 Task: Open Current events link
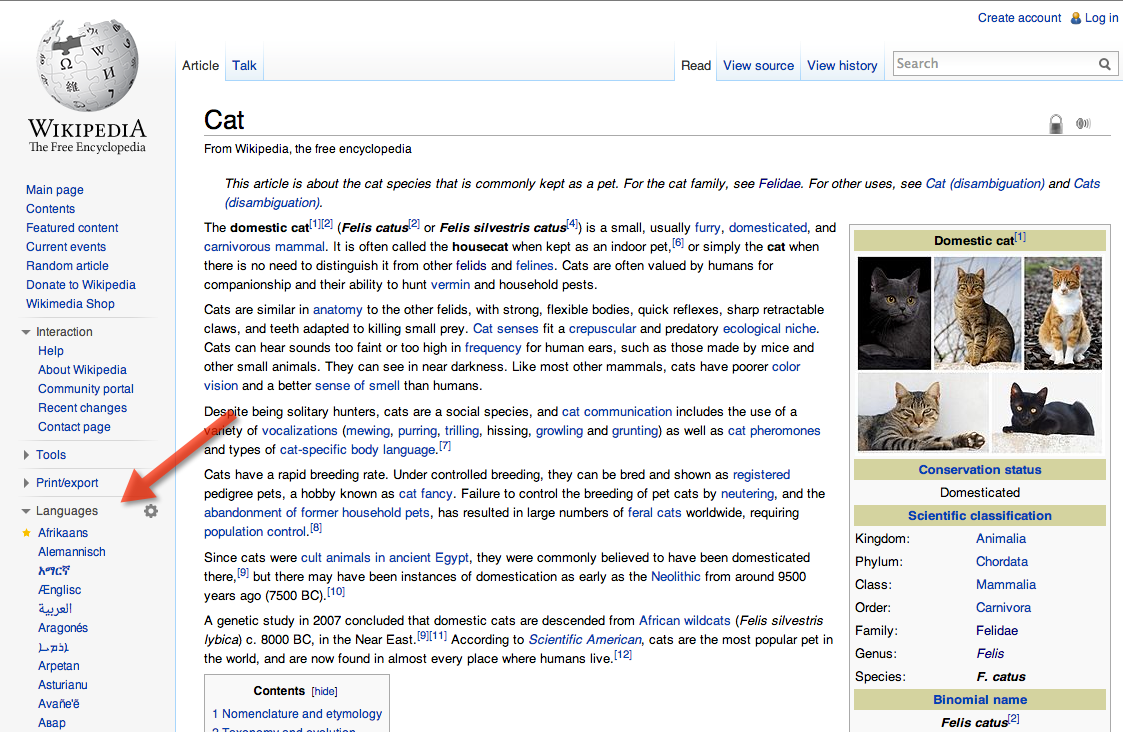[66, 246]
